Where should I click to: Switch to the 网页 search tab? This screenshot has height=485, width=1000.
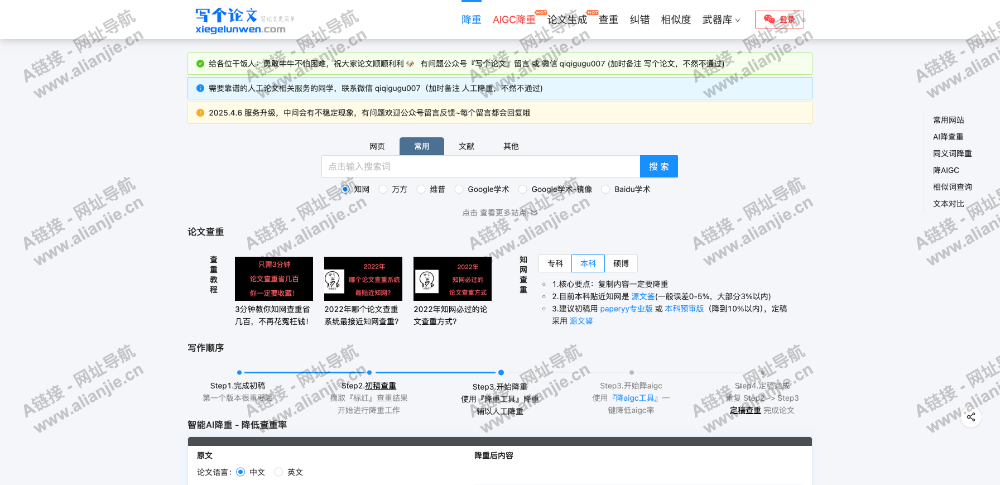coord(378,146)
